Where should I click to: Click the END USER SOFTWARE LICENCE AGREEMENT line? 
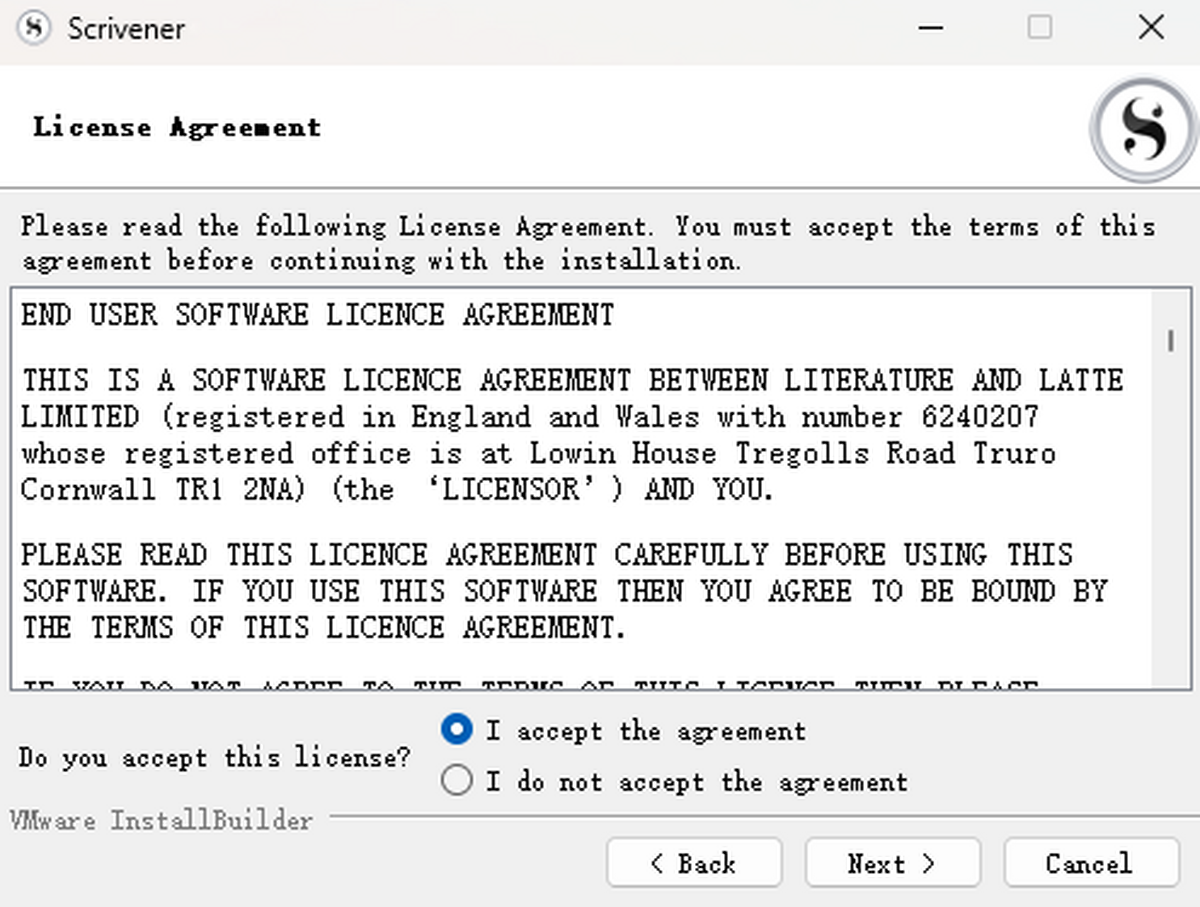316,314
